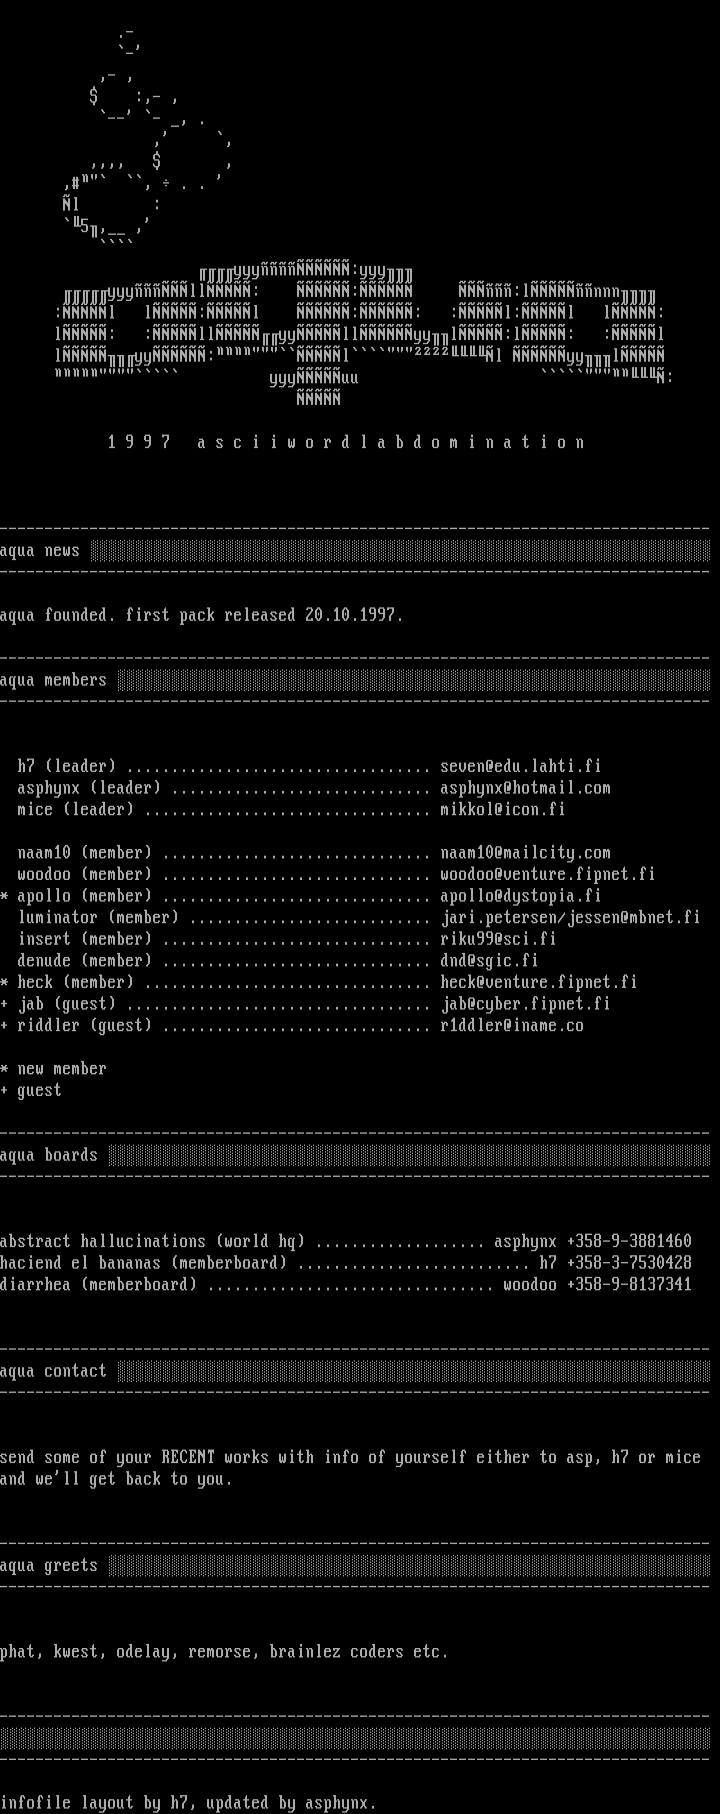Click the diarrhea memberboard phone number +358-9-8137341
The image size is (720, 1814).
(628, 1285)
